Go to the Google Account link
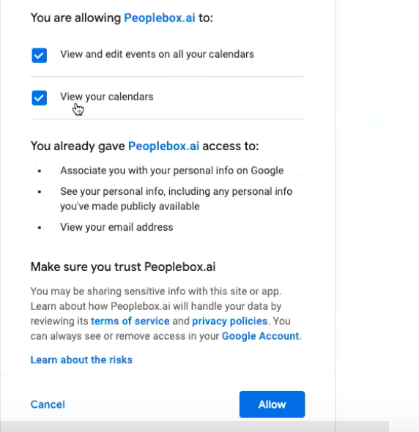Image resolution: width=419 pixels, height=432 pixels. [x=260, y=336]
